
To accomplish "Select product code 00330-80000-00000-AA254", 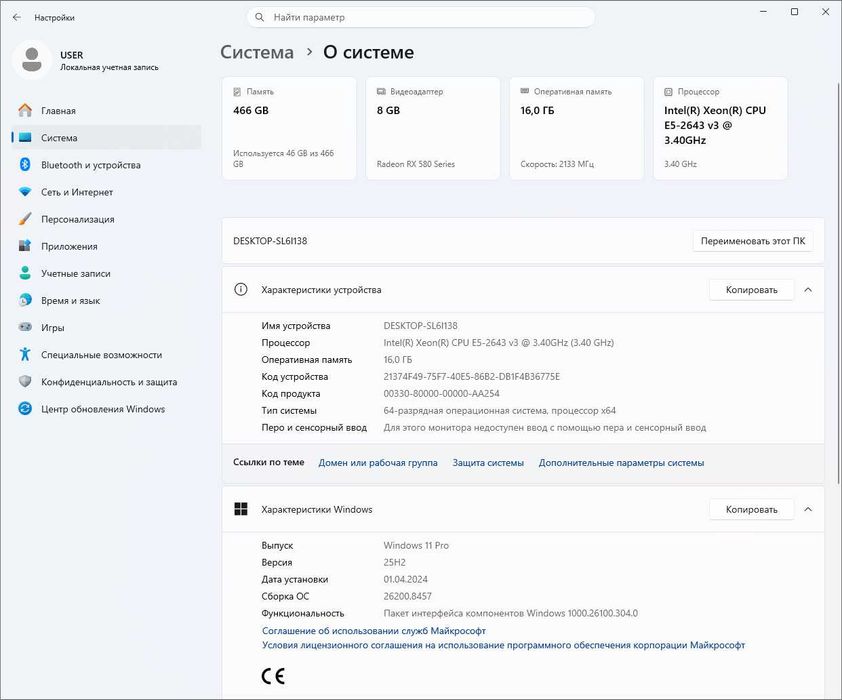I will tap(441, 393).
